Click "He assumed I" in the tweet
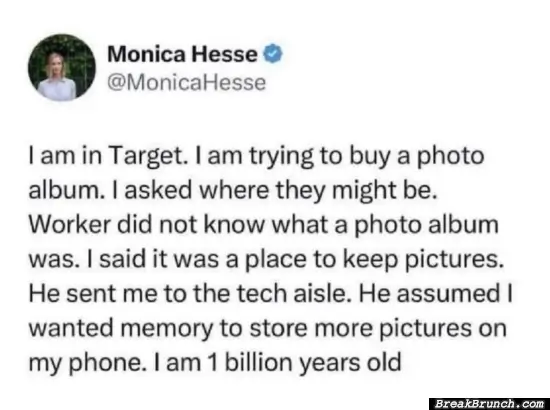The width and height of the screenshot is (550, 410). tap(436, 294)
